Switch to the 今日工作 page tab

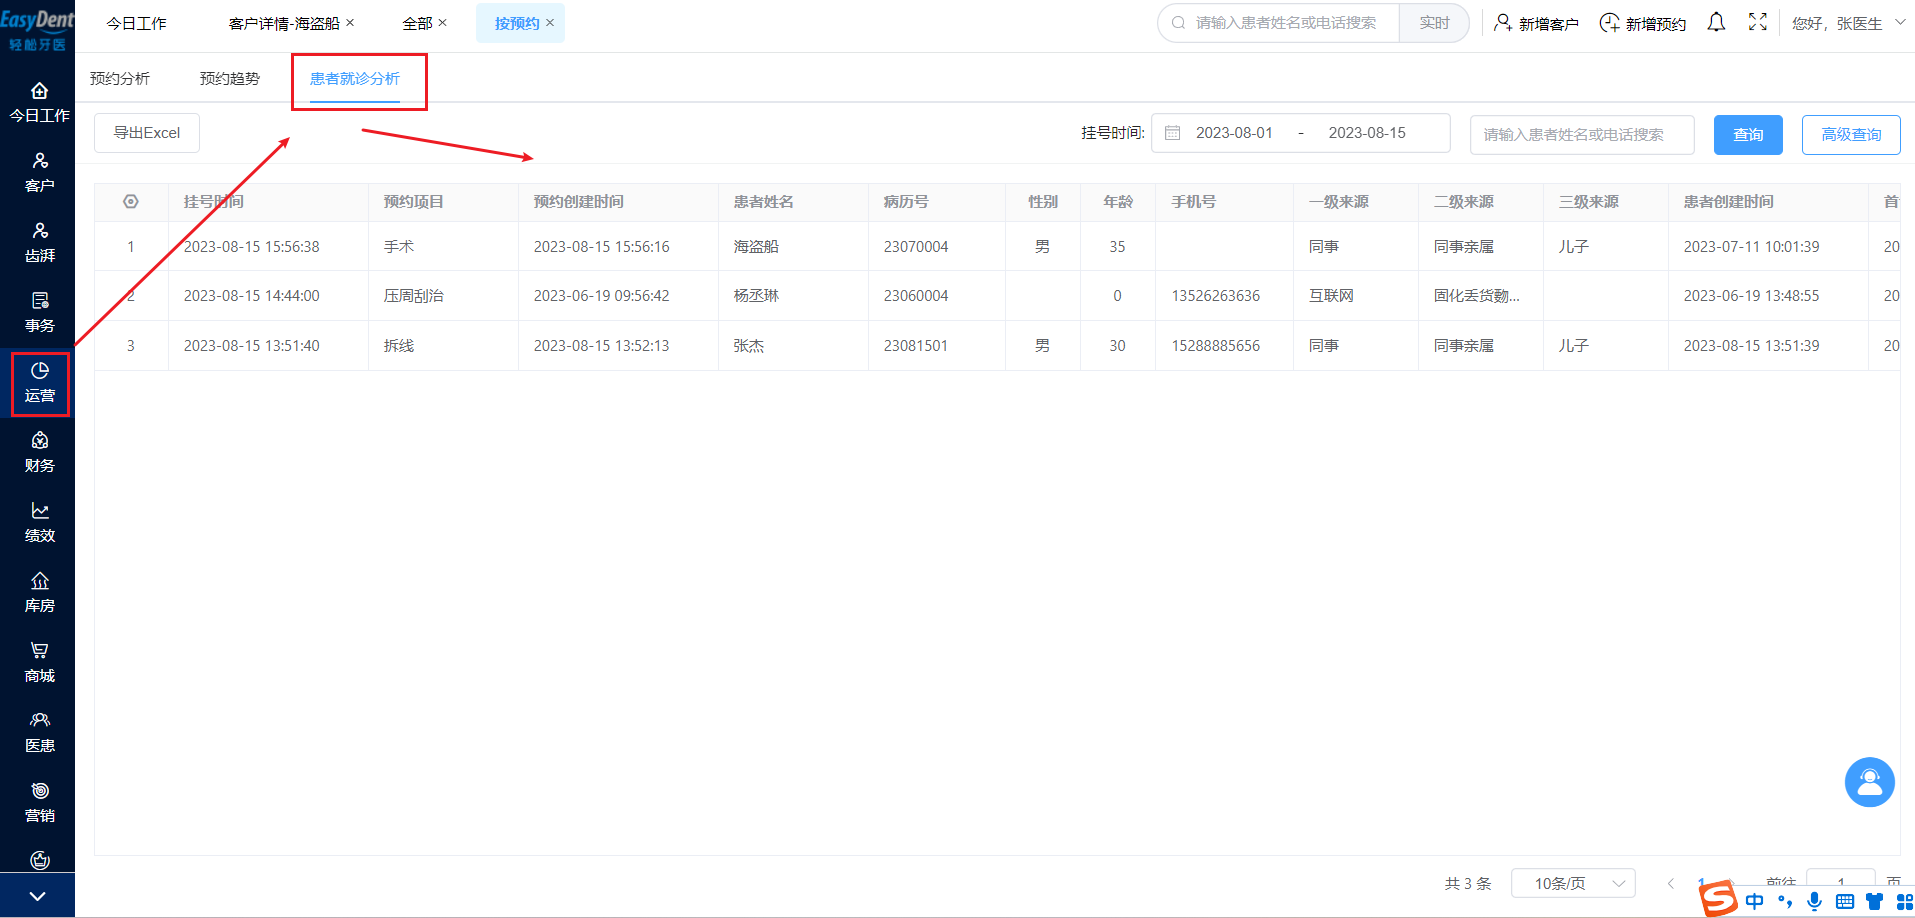click(137, 23)
